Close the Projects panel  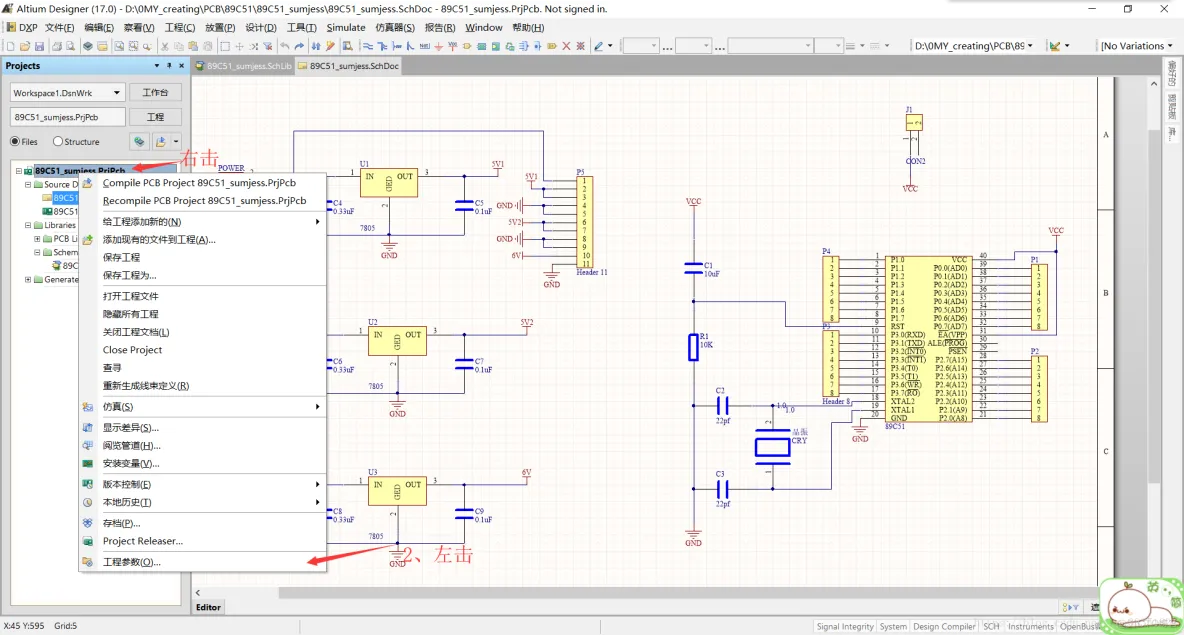[x=181, y=66]
